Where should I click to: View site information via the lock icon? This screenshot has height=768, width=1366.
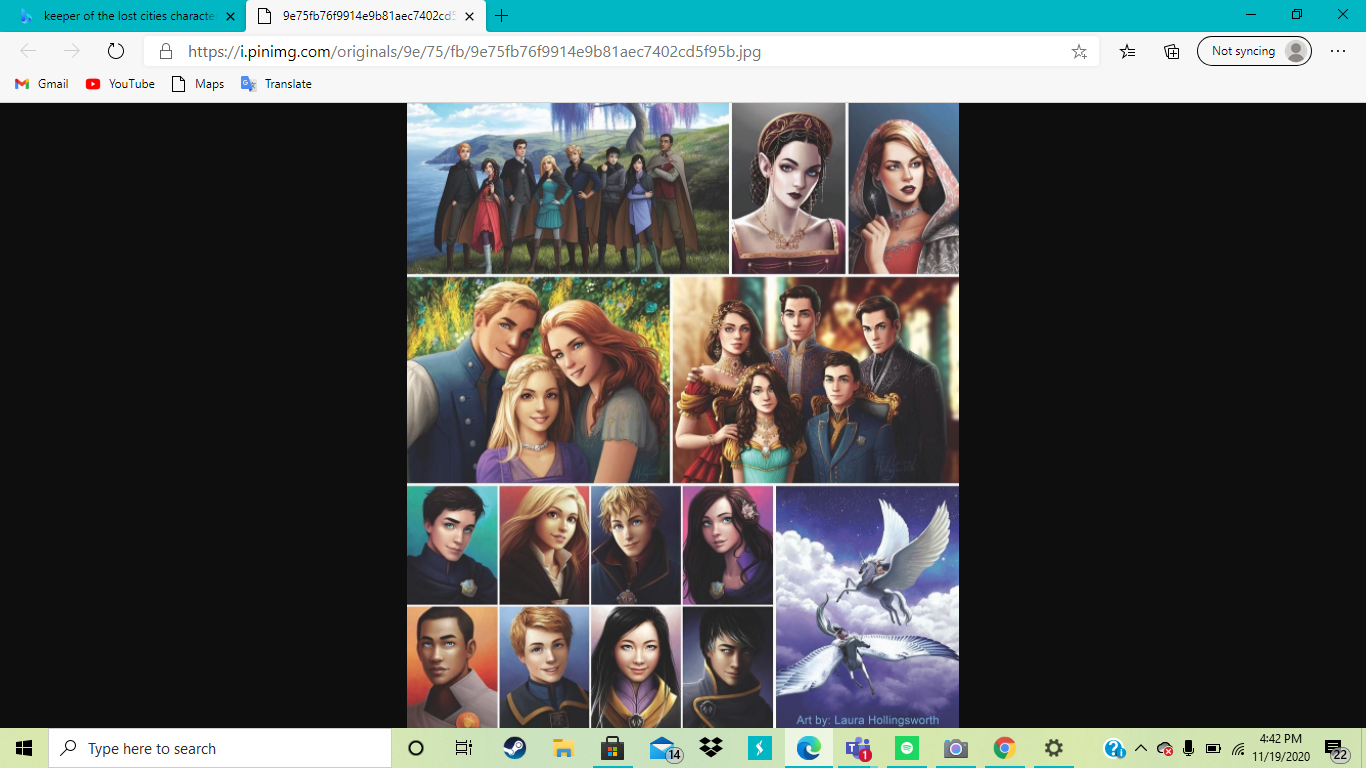pos(166,51)
